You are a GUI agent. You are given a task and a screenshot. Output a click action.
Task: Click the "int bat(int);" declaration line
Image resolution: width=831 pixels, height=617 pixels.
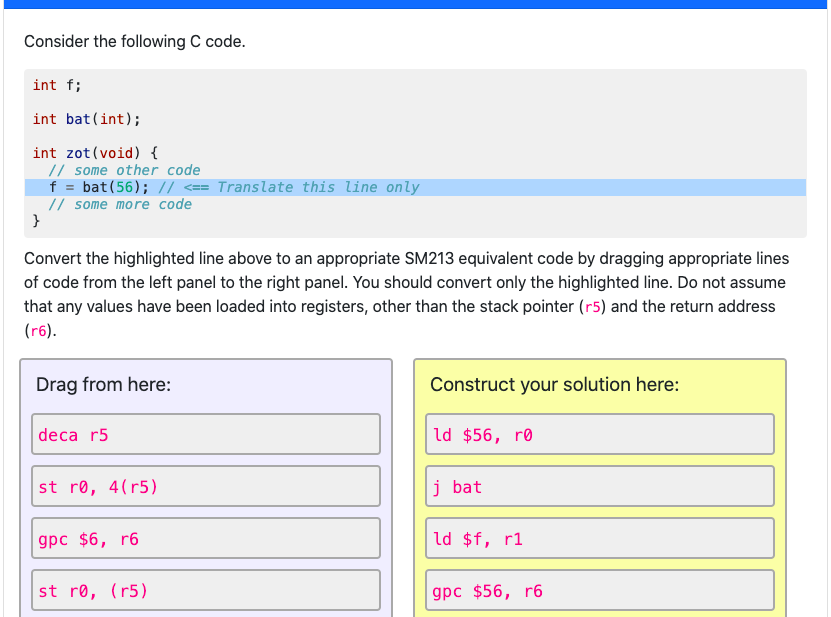point(86,119)
